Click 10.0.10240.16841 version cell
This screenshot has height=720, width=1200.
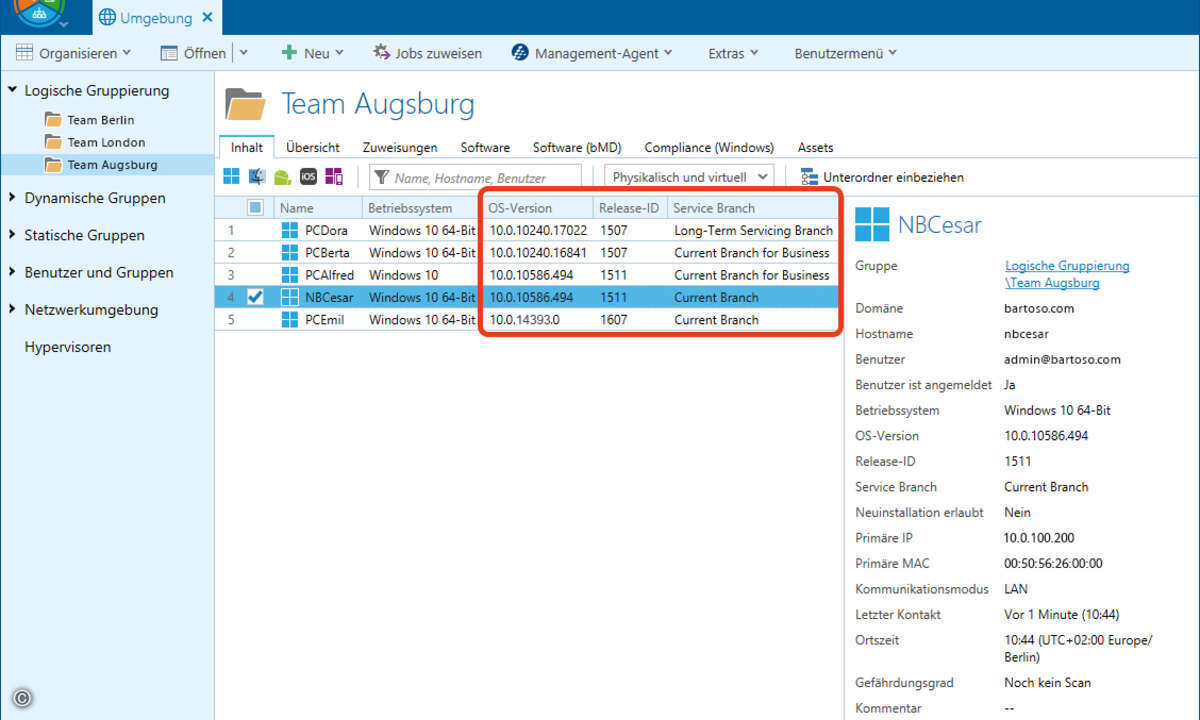point(538,252)
